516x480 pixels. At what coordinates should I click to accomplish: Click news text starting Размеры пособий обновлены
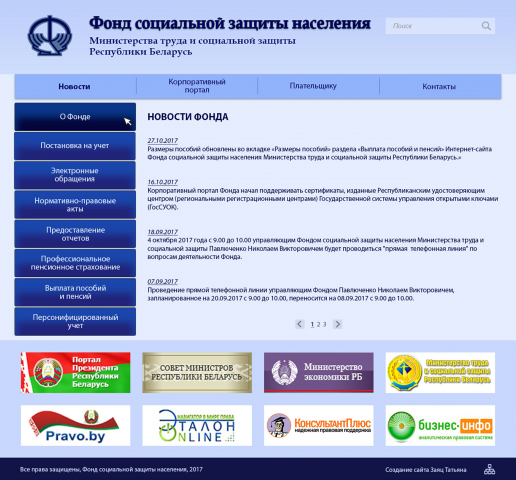pos(320,153)
